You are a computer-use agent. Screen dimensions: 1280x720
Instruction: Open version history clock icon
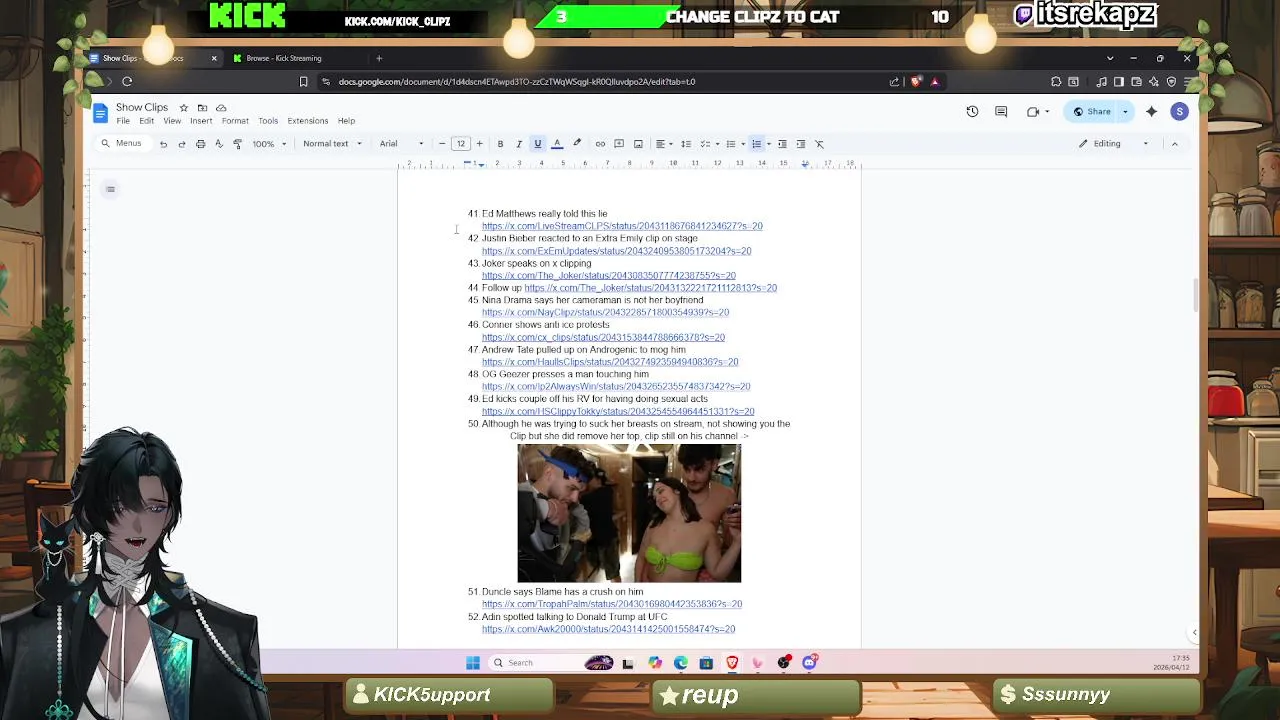tap(972, 112)
